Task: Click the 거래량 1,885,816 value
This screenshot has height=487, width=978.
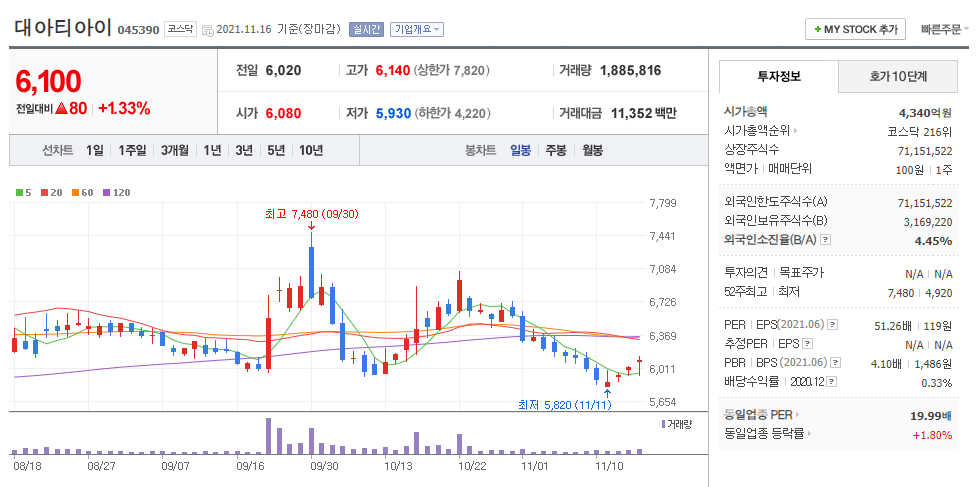Action: coord(630,70)
